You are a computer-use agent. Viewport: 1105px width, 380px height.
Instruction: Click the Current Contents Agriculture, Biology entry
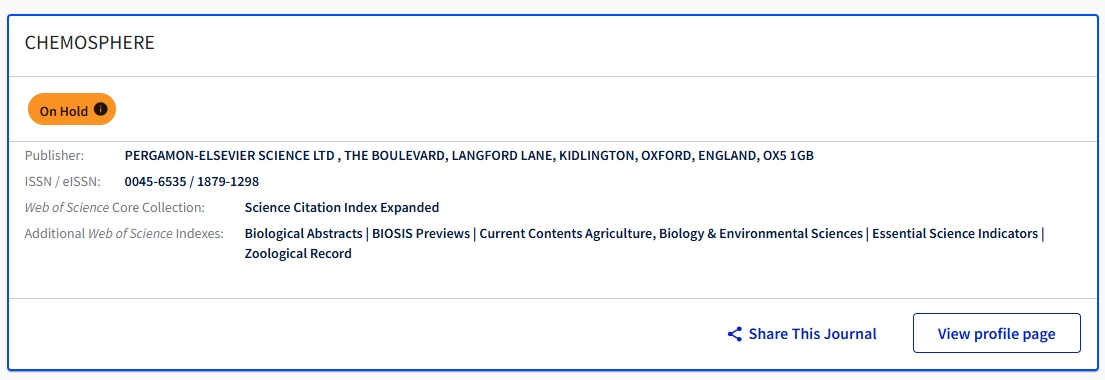coord(671,233)
